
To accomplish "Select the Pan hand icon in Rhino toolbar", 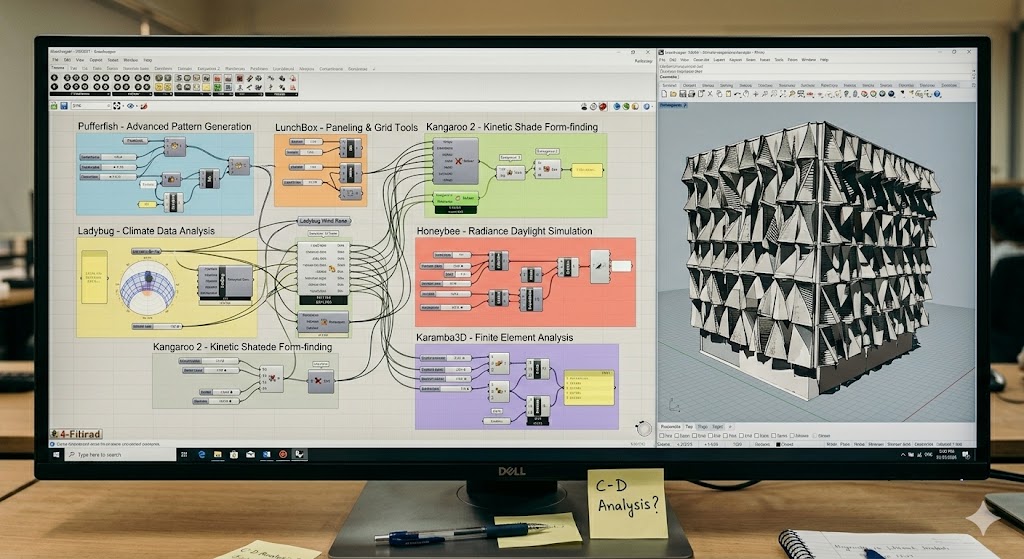I will [x=746, y=94].
